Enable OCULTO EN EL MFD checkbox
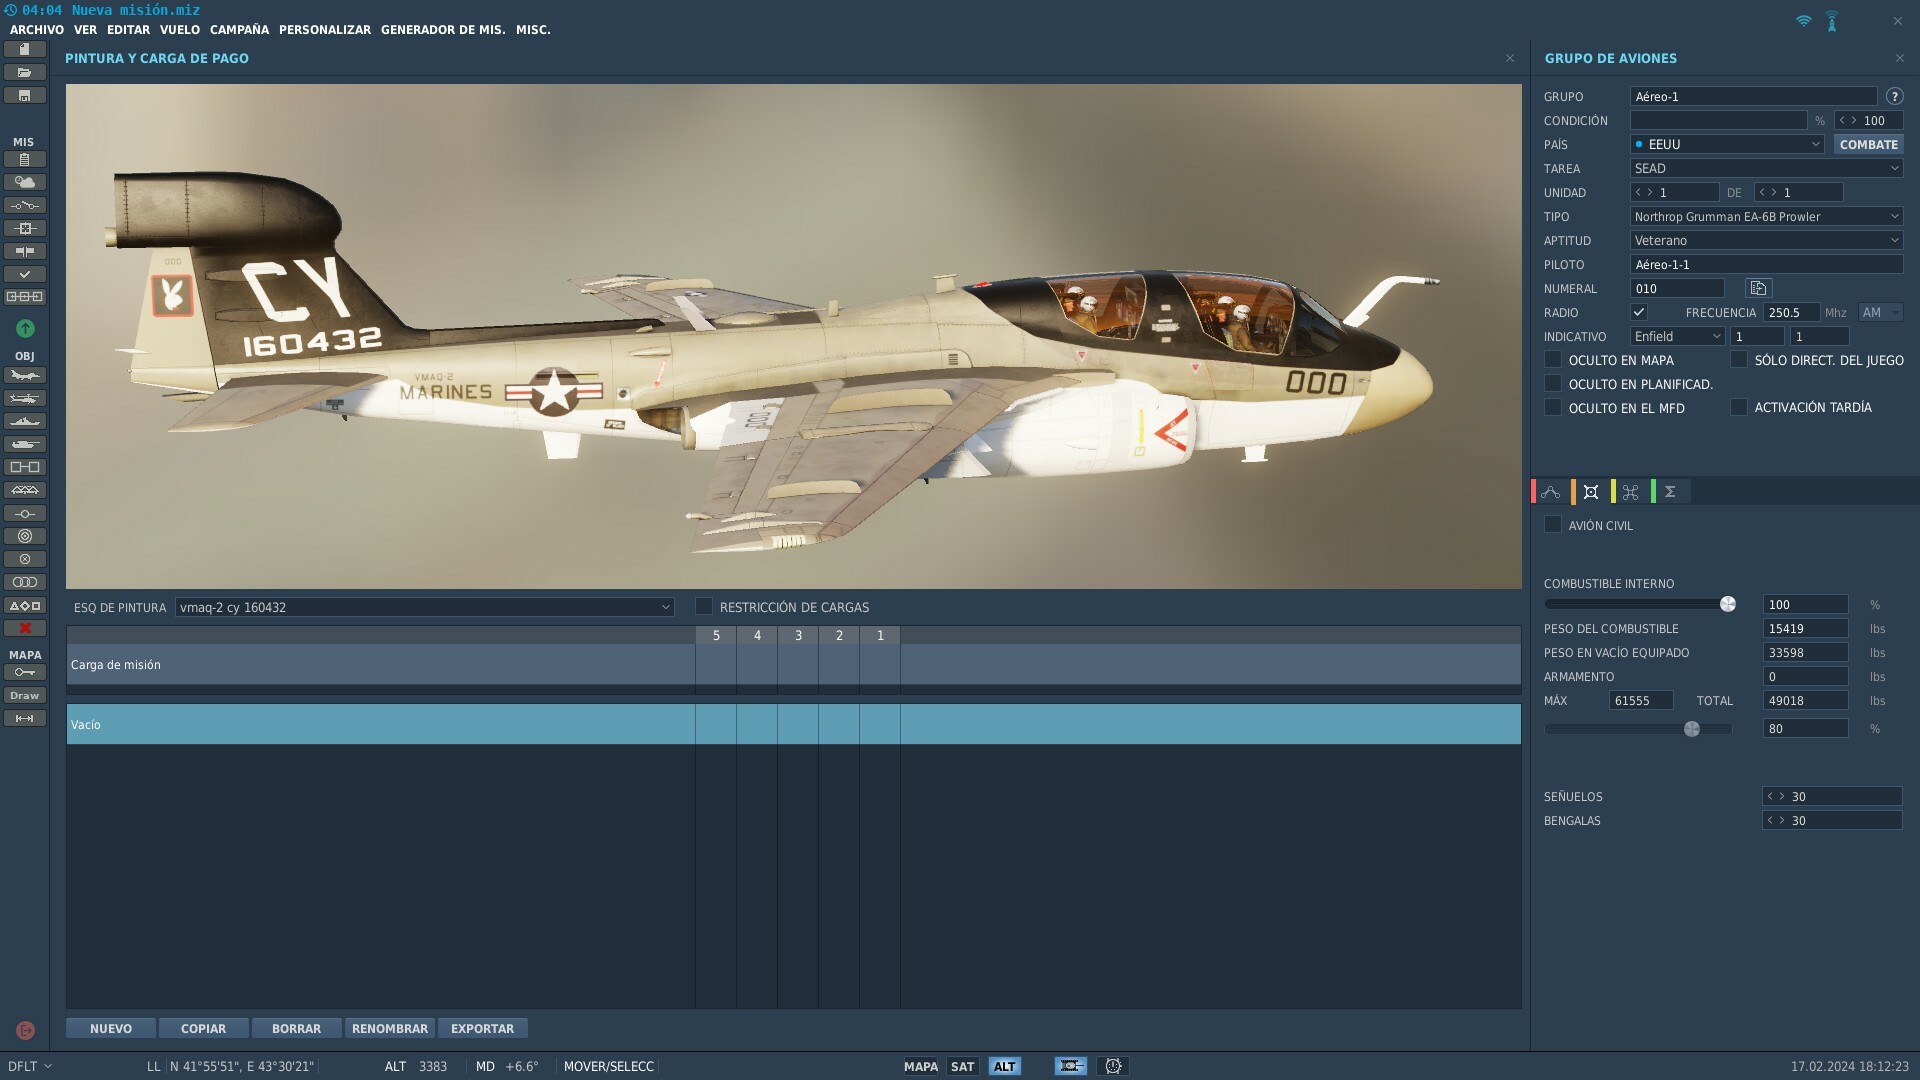Screen dimensions: 1920x1080 click(x=1553, y=408)
